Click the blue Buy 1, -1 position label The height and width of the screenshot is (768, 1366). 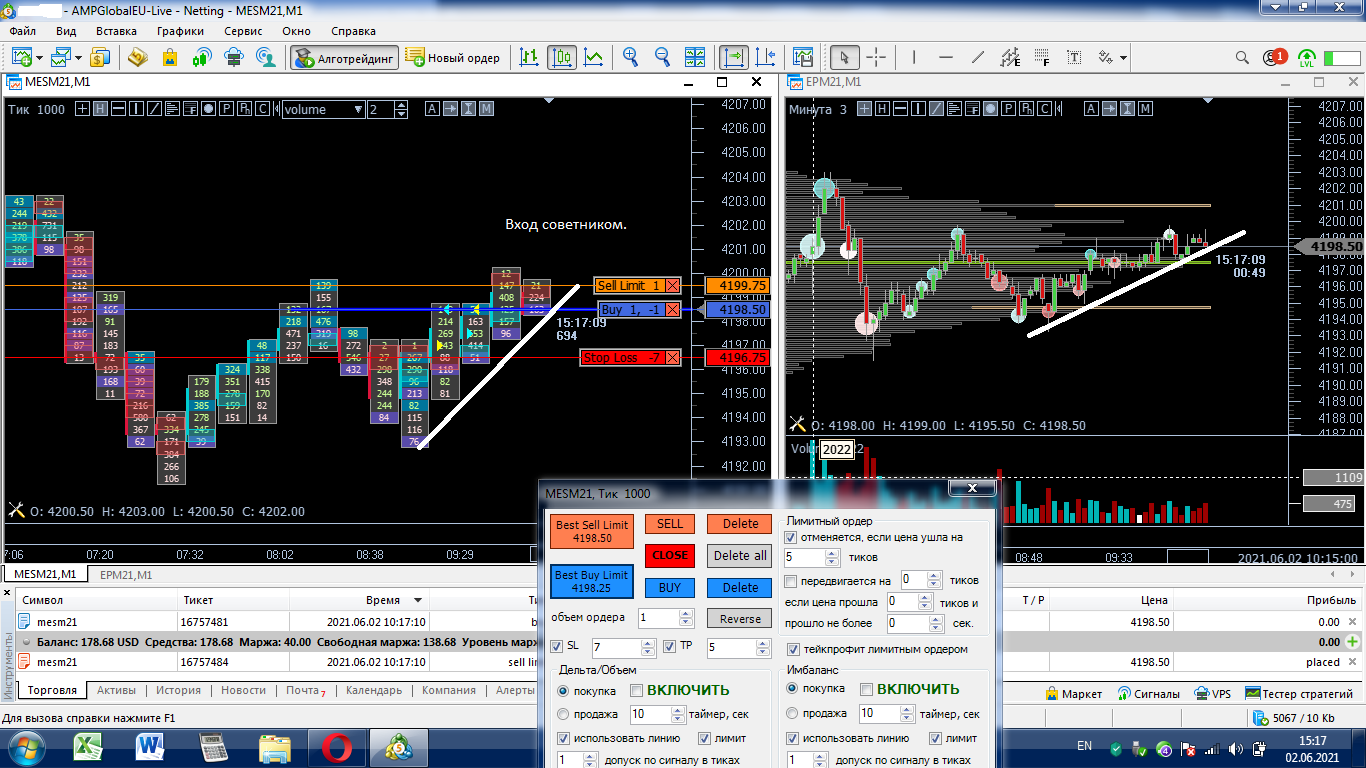coord(640,310)
